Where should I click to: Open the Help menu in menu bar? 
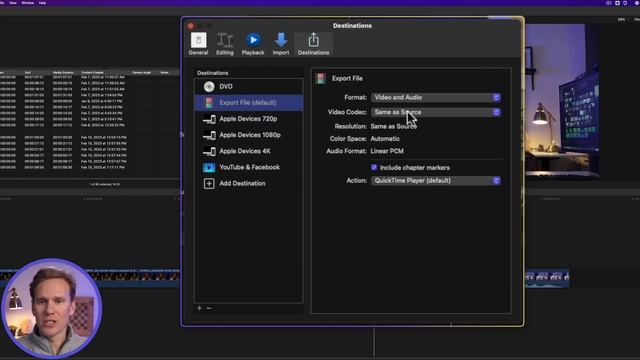pyautogui.click(x=42, y=3)
